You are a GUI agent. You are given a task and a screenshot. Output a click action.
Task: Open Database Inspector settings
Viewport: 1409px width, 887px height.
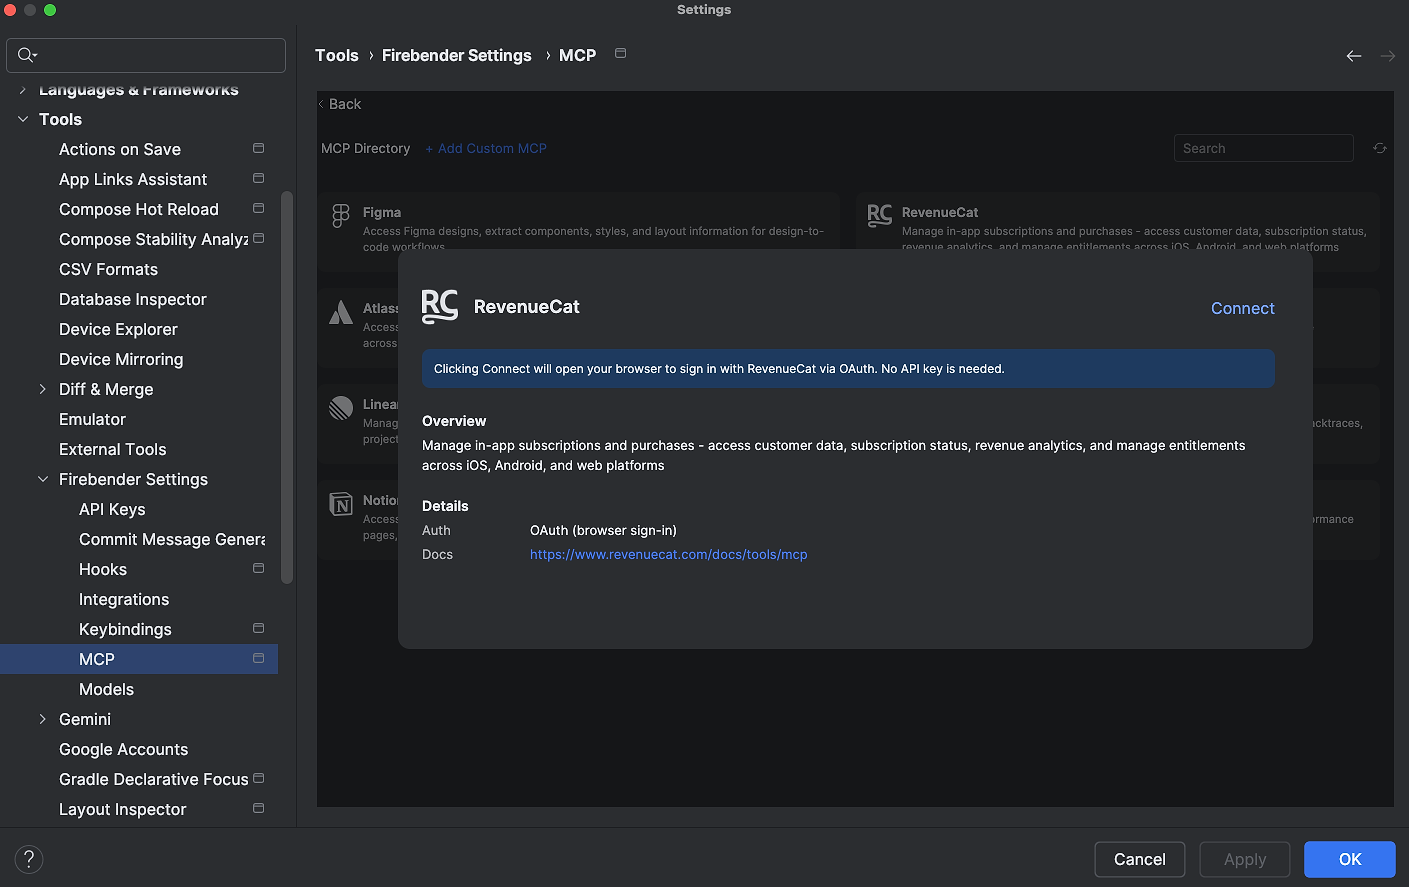click(133, 299)
